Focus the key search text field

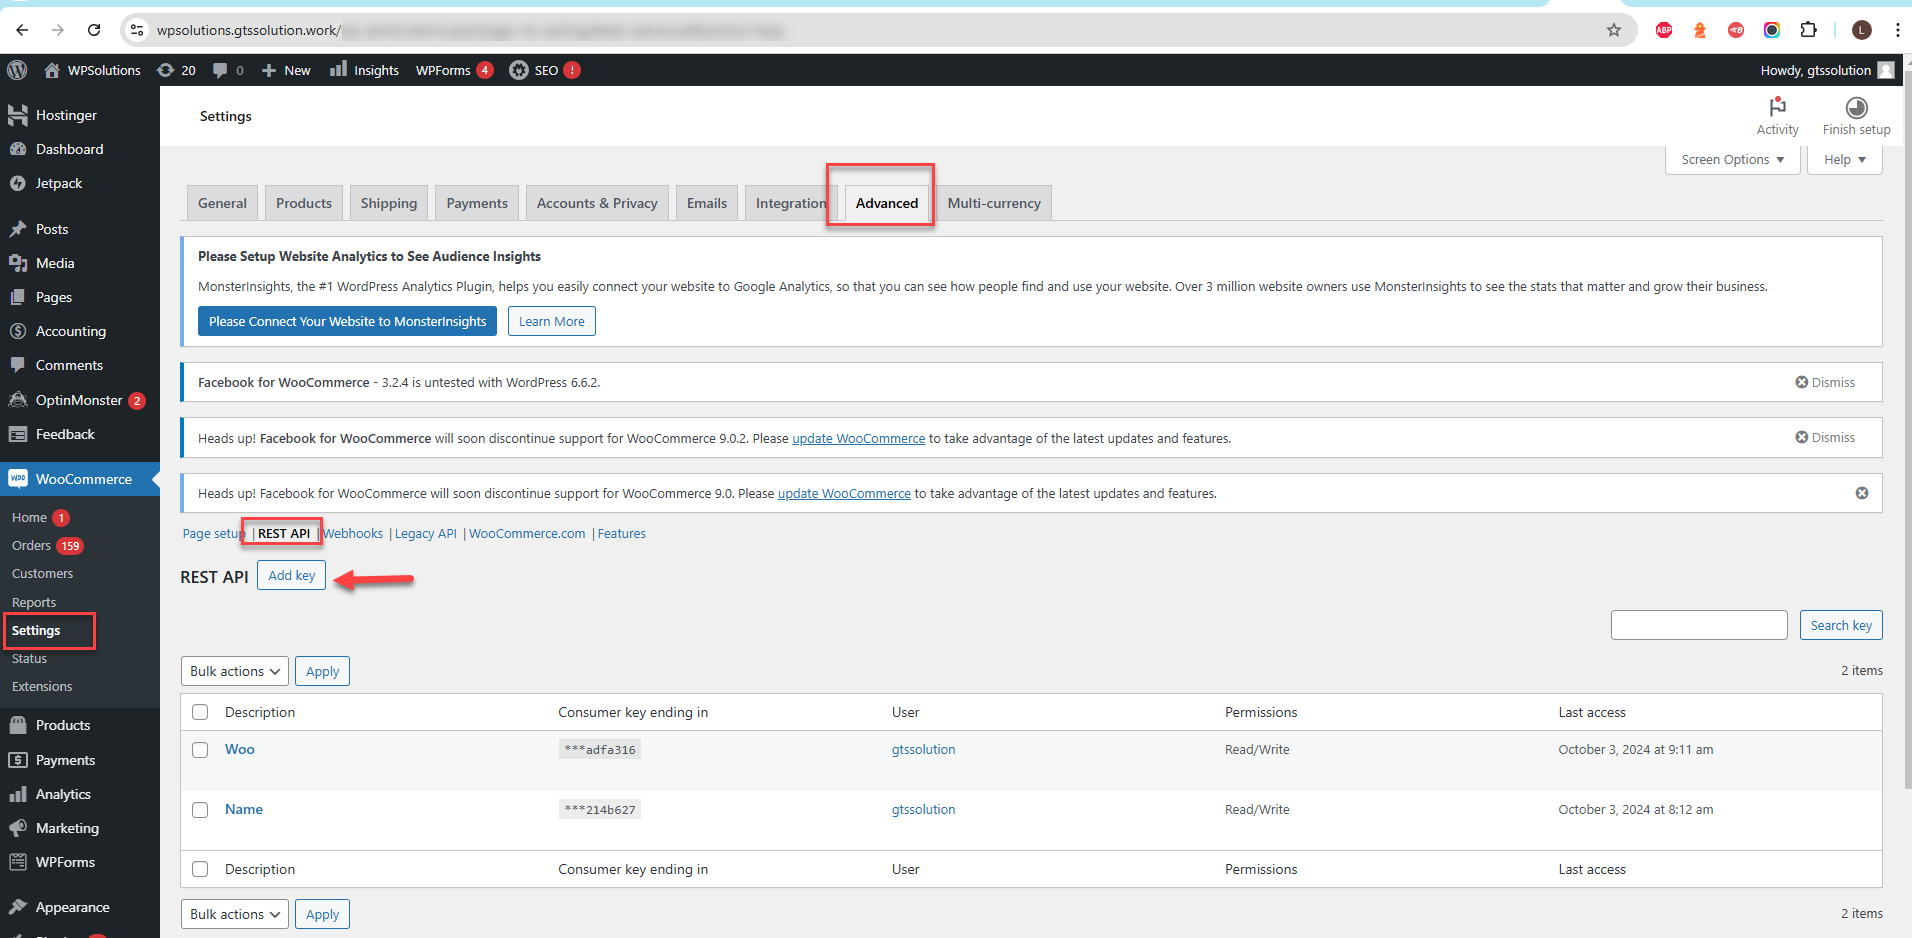[1698, 625]
